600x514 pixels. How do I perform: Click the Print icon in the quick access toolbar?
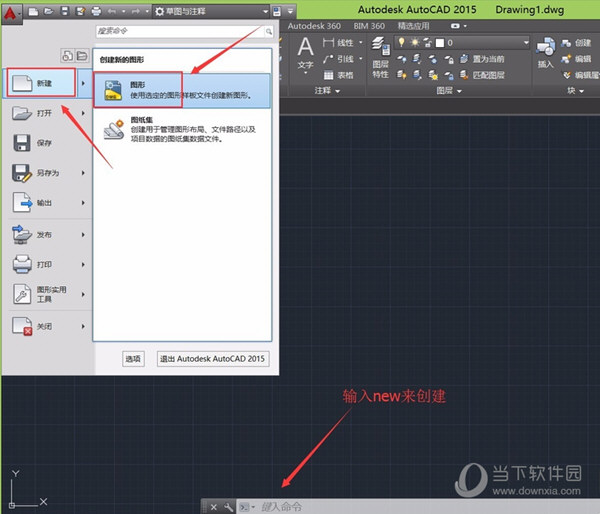96,11
